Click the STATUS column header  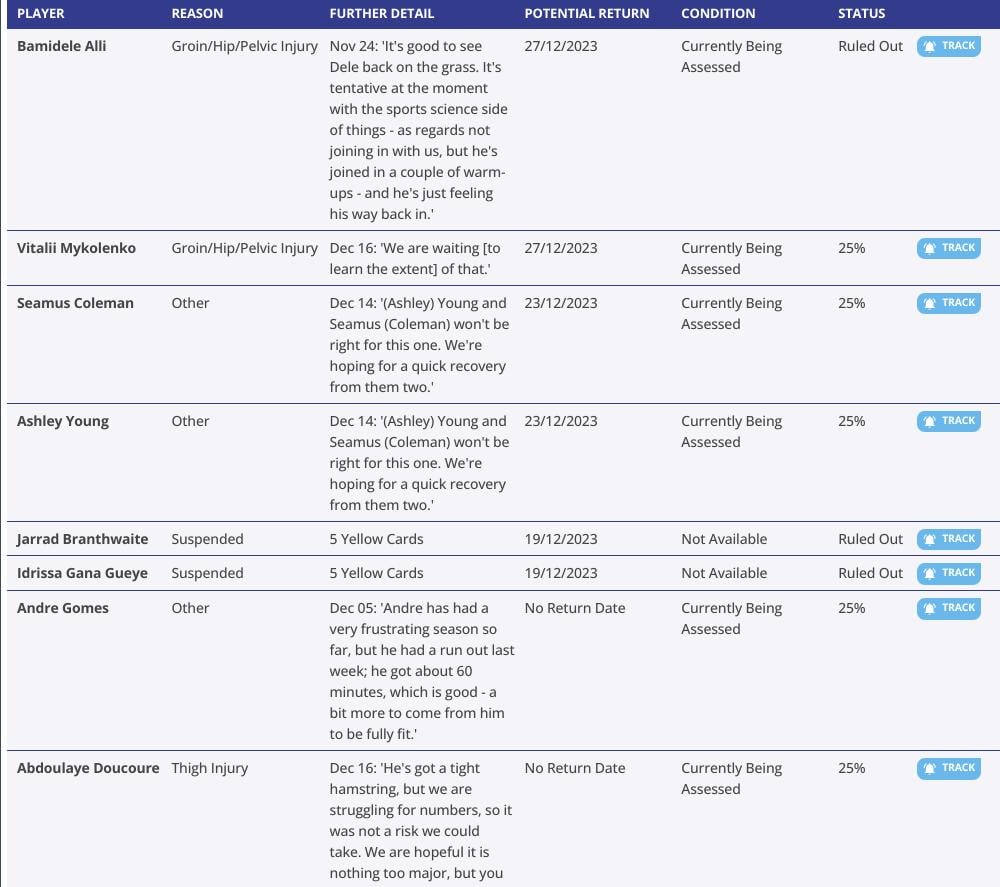pos(862,13)
